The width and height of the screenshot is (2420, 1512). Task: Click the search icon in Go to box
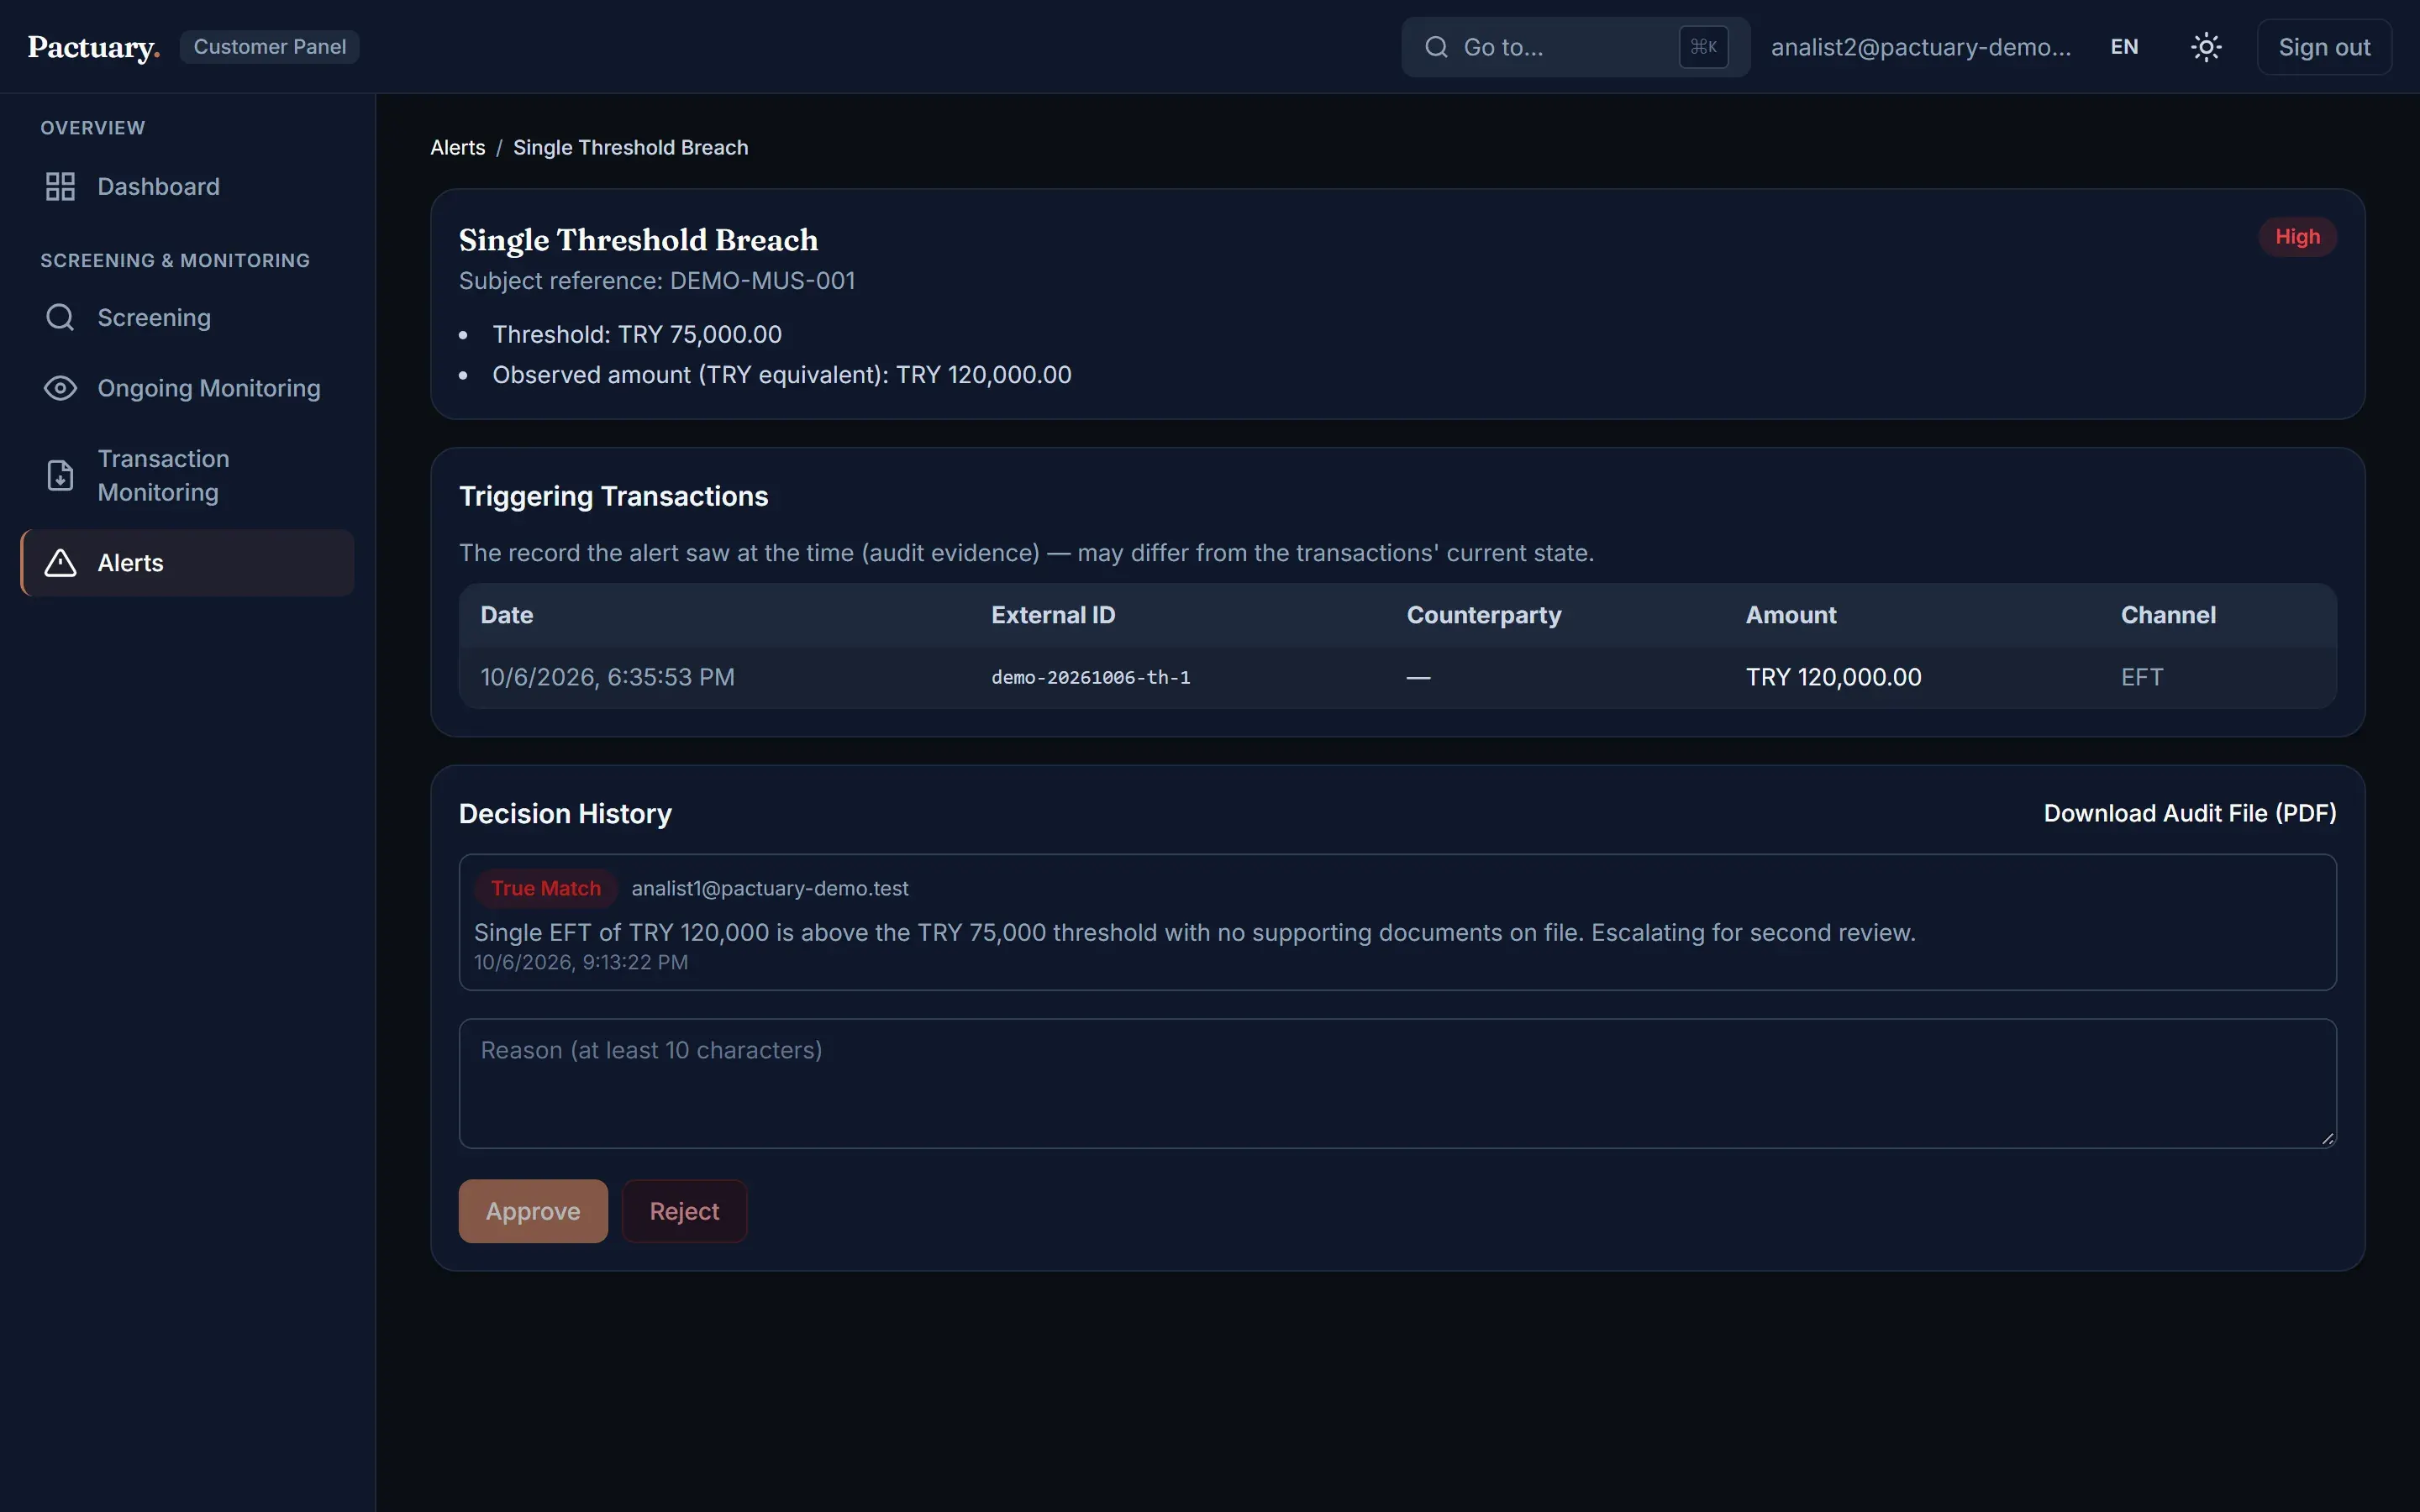[1436, 47]
